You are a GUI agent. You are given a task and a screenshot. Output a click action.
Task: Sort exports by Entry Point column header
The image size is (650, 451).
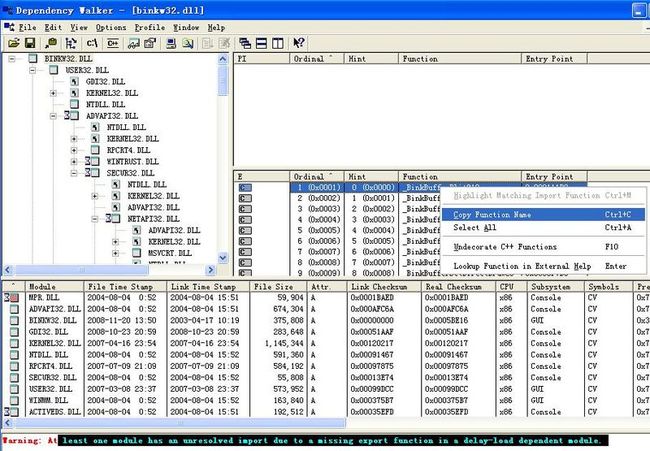click(x=554, y=177)
